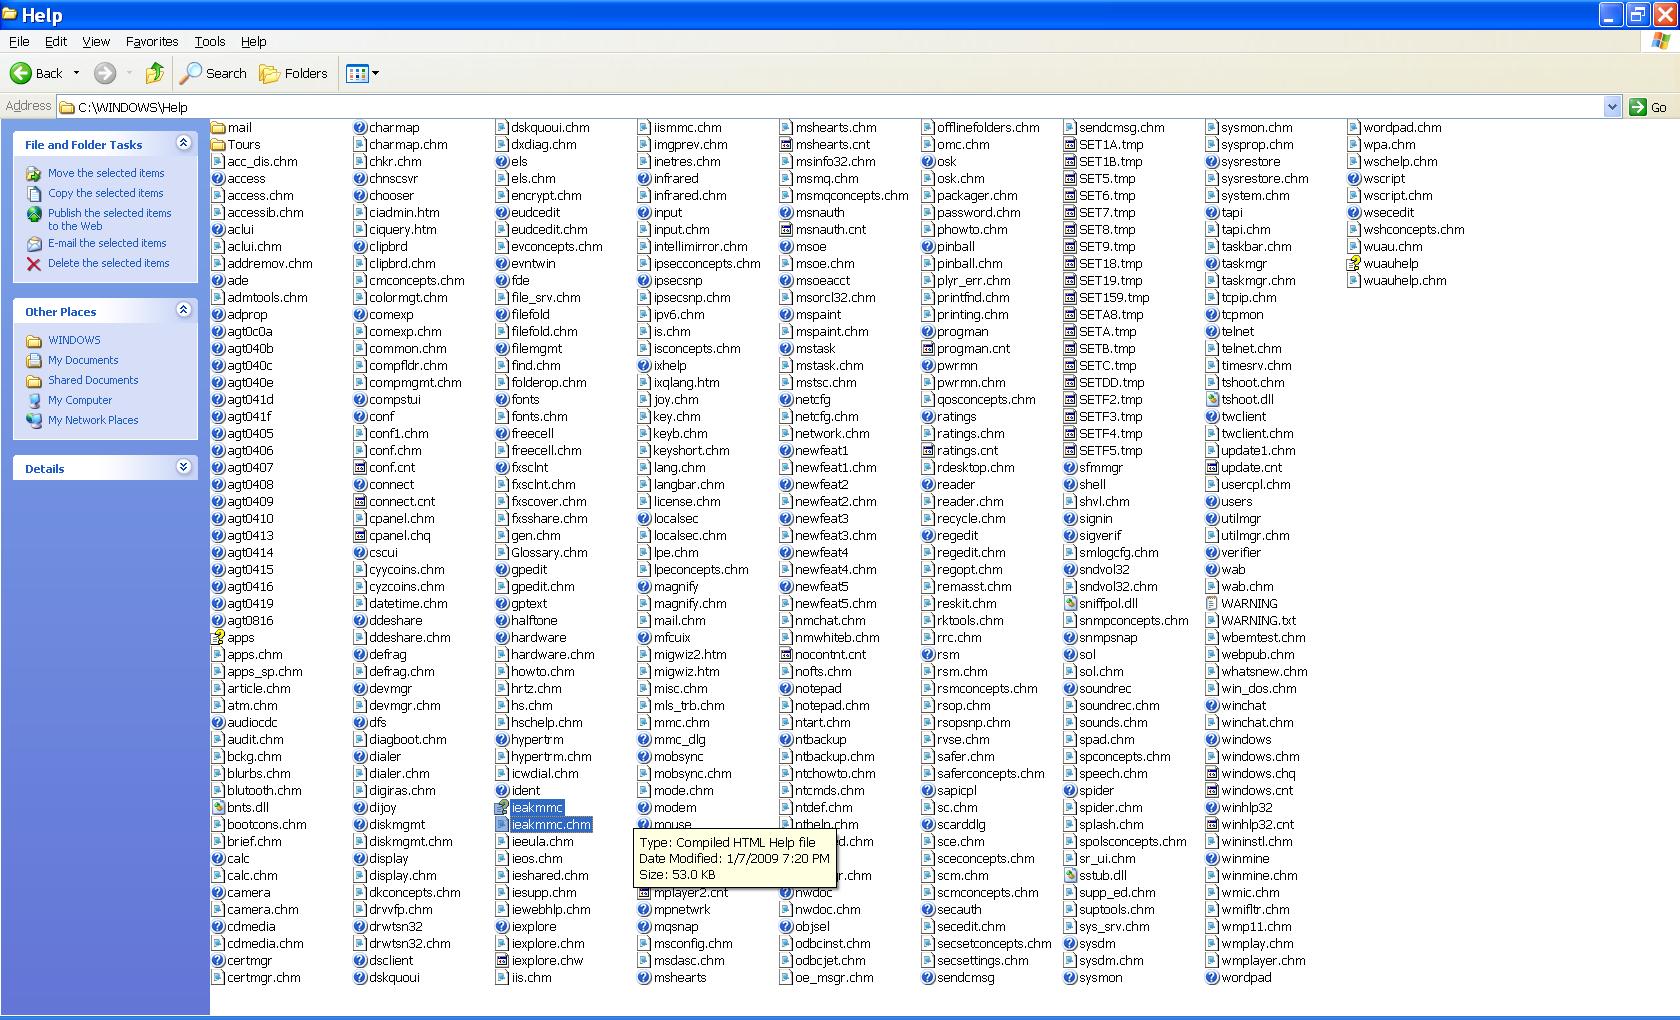The width and height of the screenshot is (1680, 1020).
Task: Select the calc help file icon
Action: click(218, 858)
